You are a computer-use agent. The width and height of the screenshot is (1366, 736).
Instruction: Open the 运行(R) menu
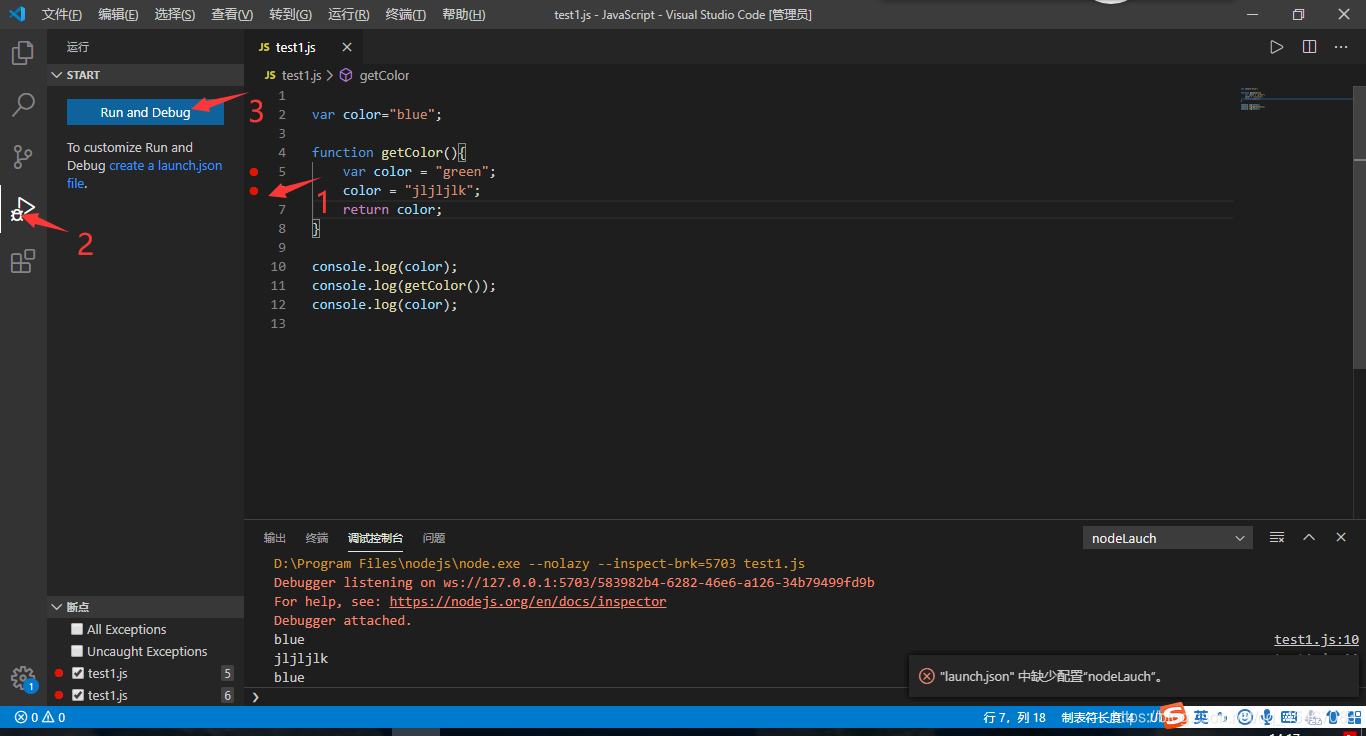[x=348, y=15]
